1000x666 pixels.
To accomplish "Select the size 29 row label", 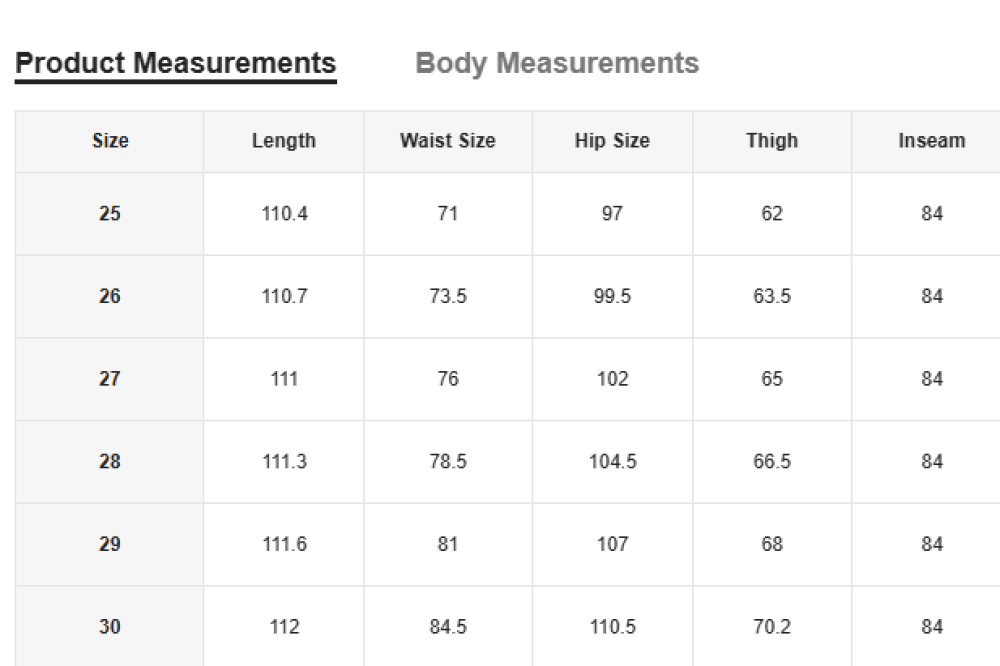I will point(110,545).
